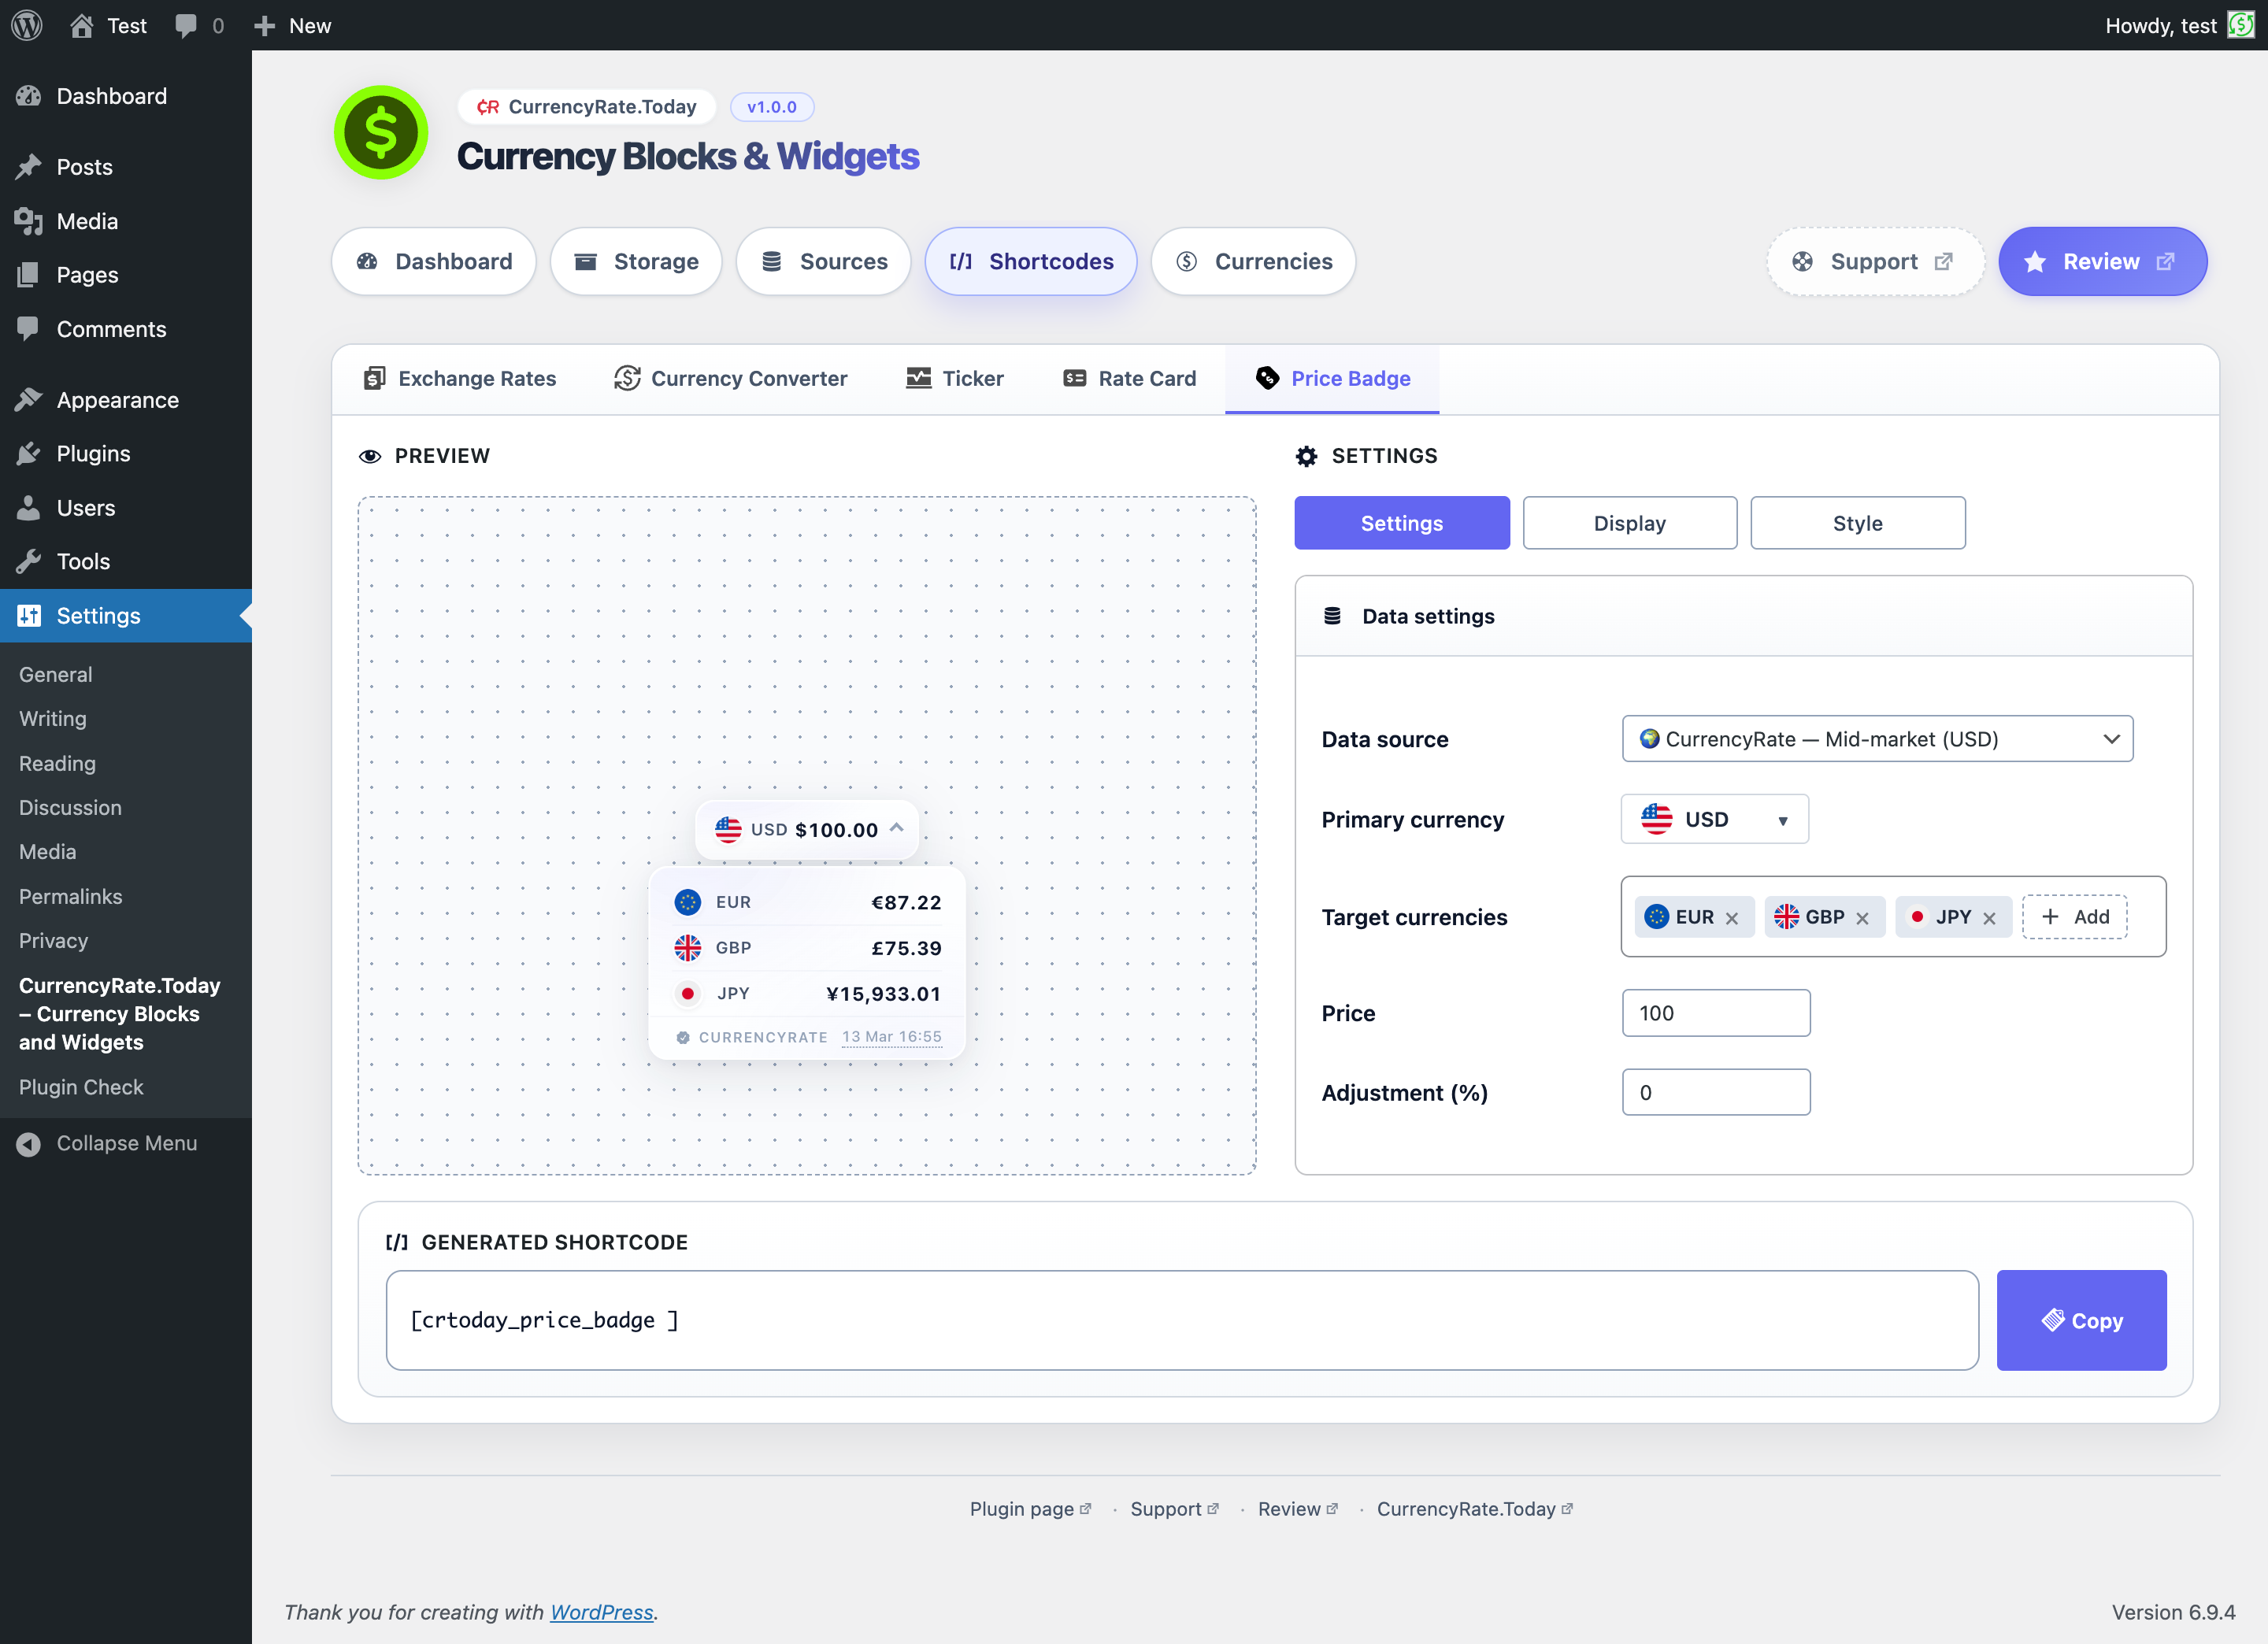Open the Exchange Rates shortcode tab icon

[375, 378]
